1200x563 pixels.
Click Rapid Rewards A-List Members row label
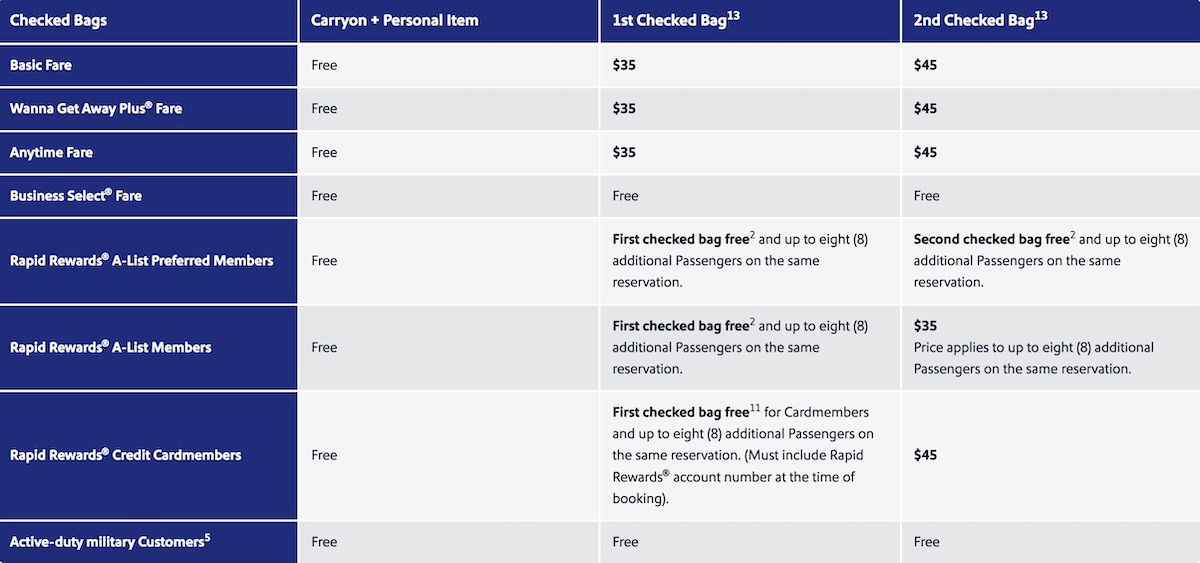pos(111,347)
